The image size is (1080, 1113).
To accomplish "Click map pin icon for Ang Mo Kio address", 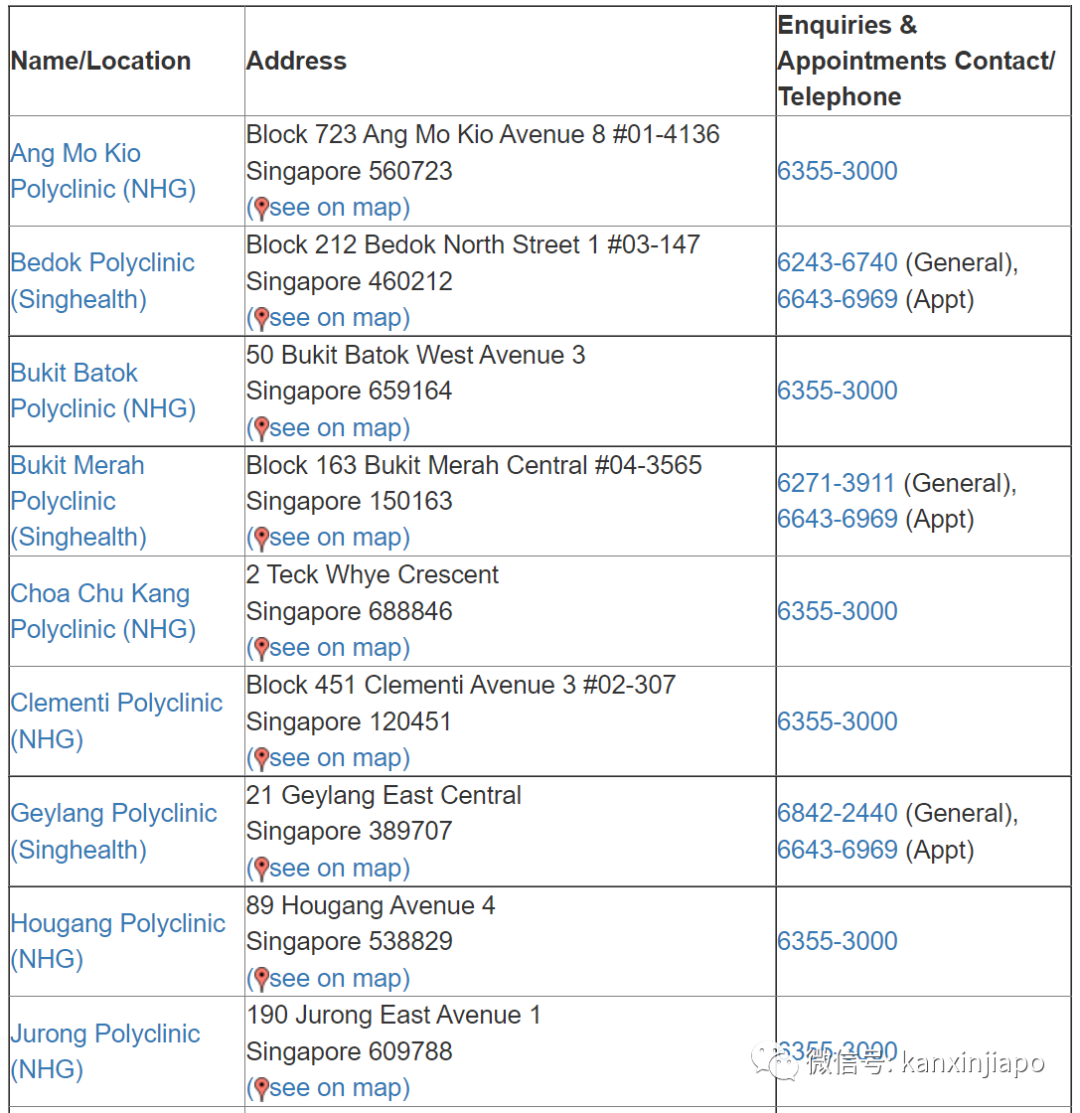I will coord(261,208).
